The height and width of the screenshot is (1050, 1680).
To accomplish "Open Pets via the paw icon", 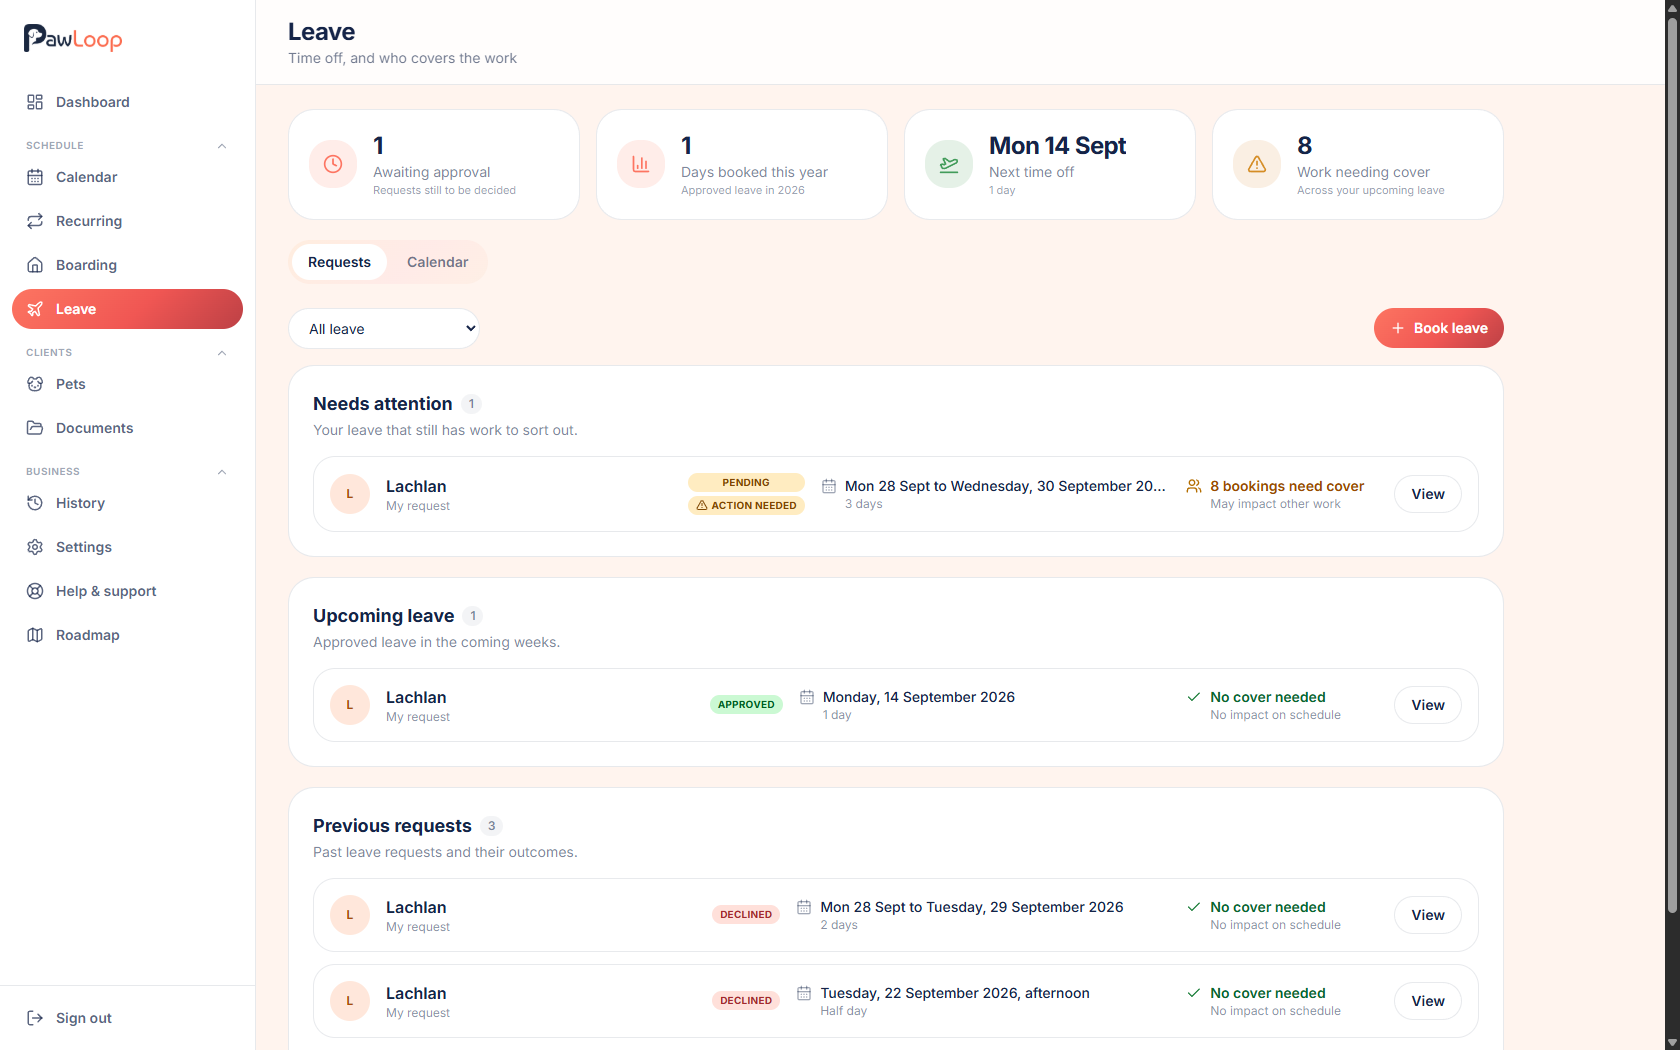I will coord(35,384).
